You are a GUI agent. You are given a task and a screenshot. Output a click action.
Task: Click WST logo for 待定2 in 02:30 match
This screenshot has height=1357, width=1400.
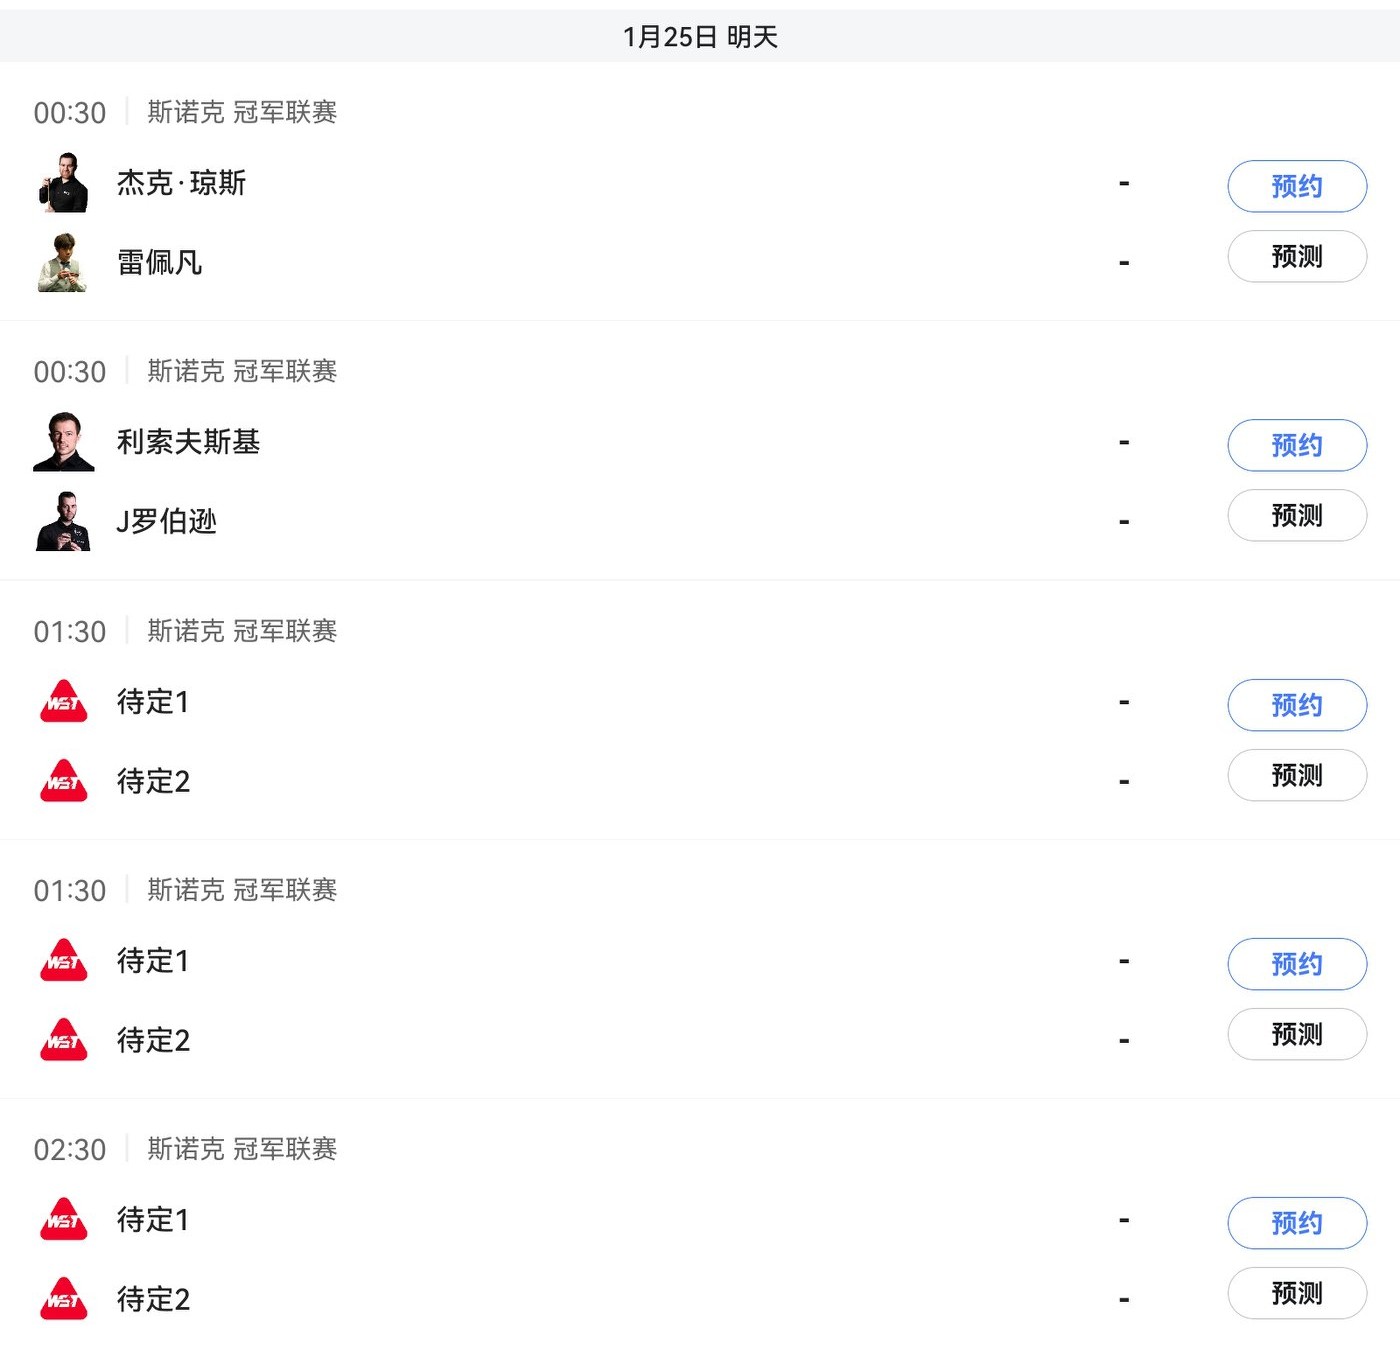click(x=63, y=1299)
